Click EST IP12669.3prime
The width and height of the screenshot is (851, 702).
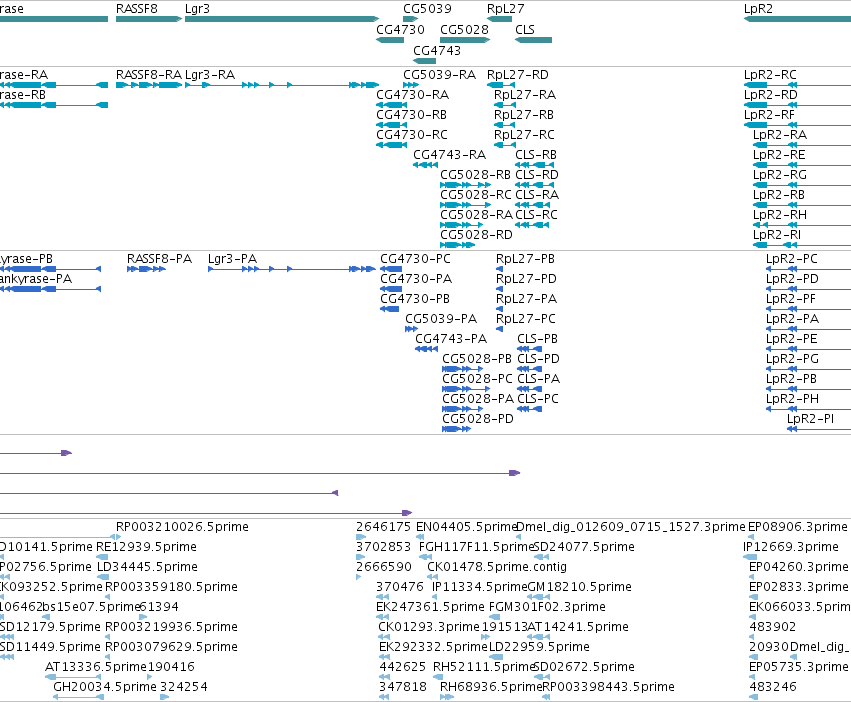point(791,547)
